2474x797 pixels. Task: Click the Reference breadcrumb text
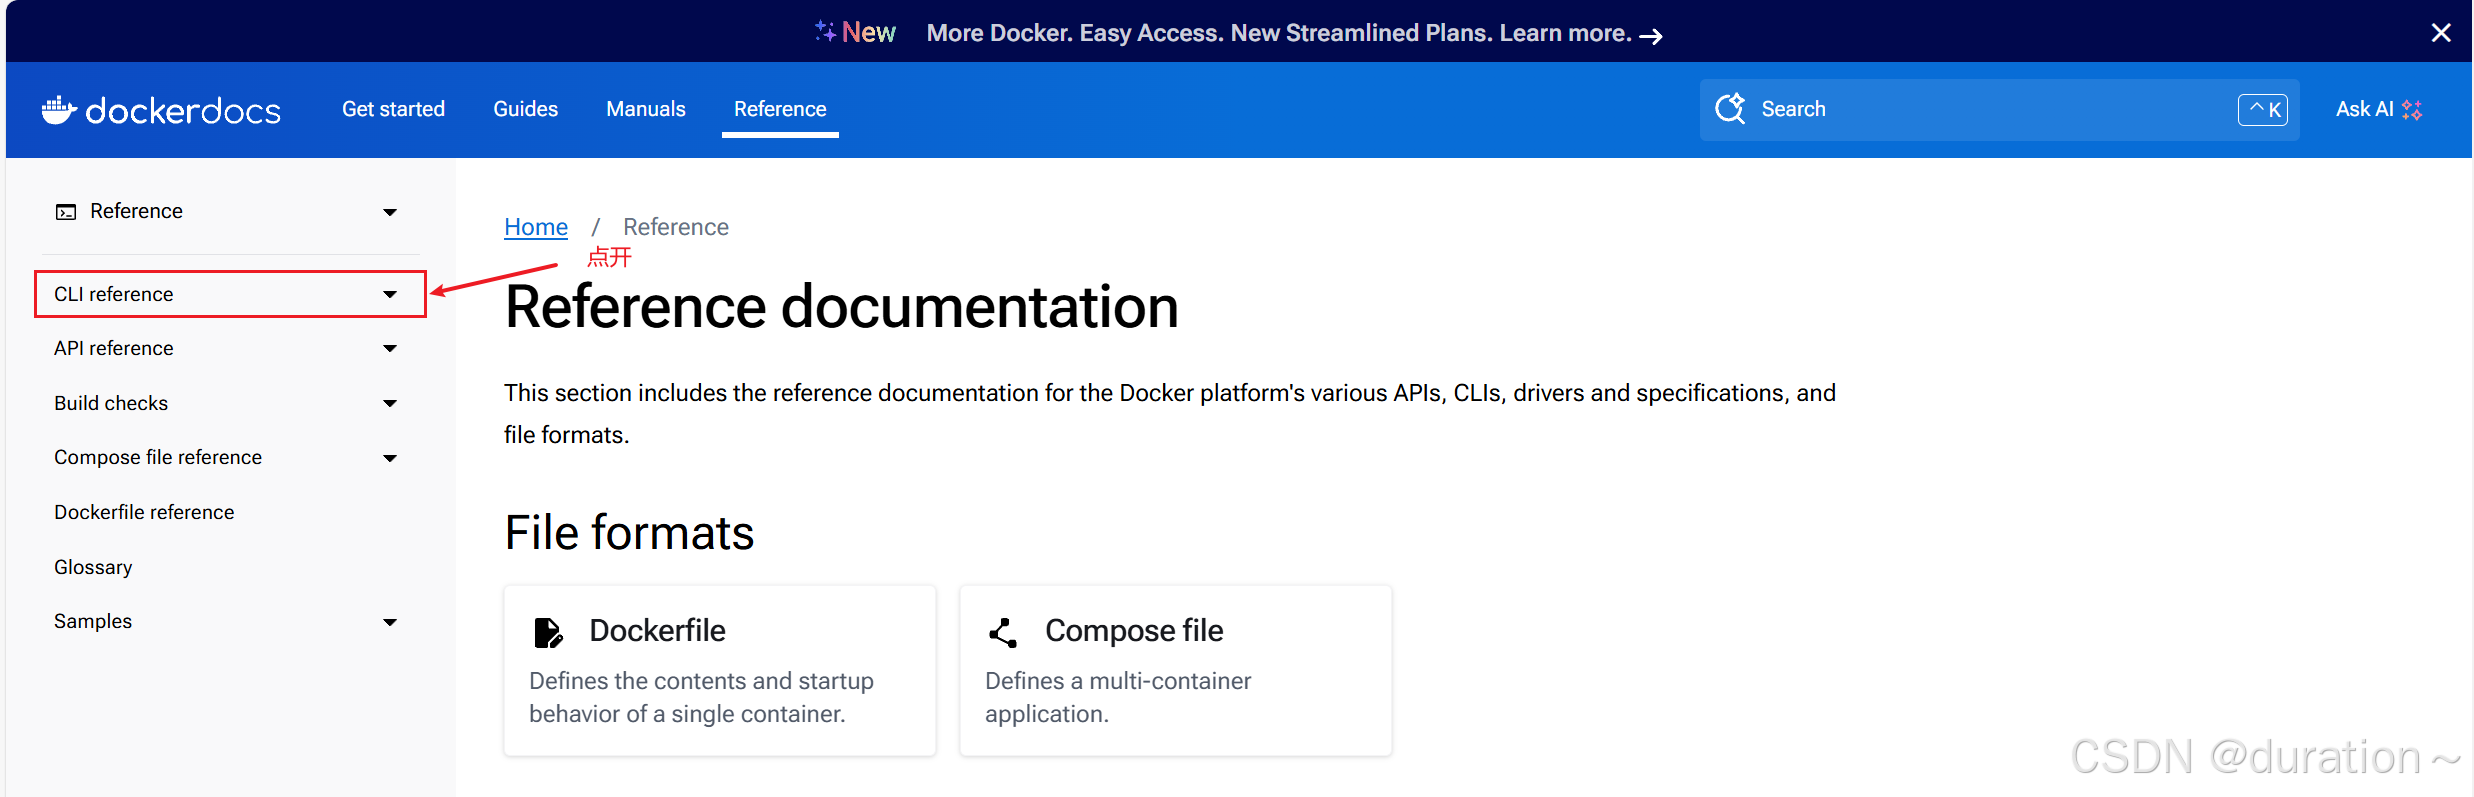coord(676,227)
